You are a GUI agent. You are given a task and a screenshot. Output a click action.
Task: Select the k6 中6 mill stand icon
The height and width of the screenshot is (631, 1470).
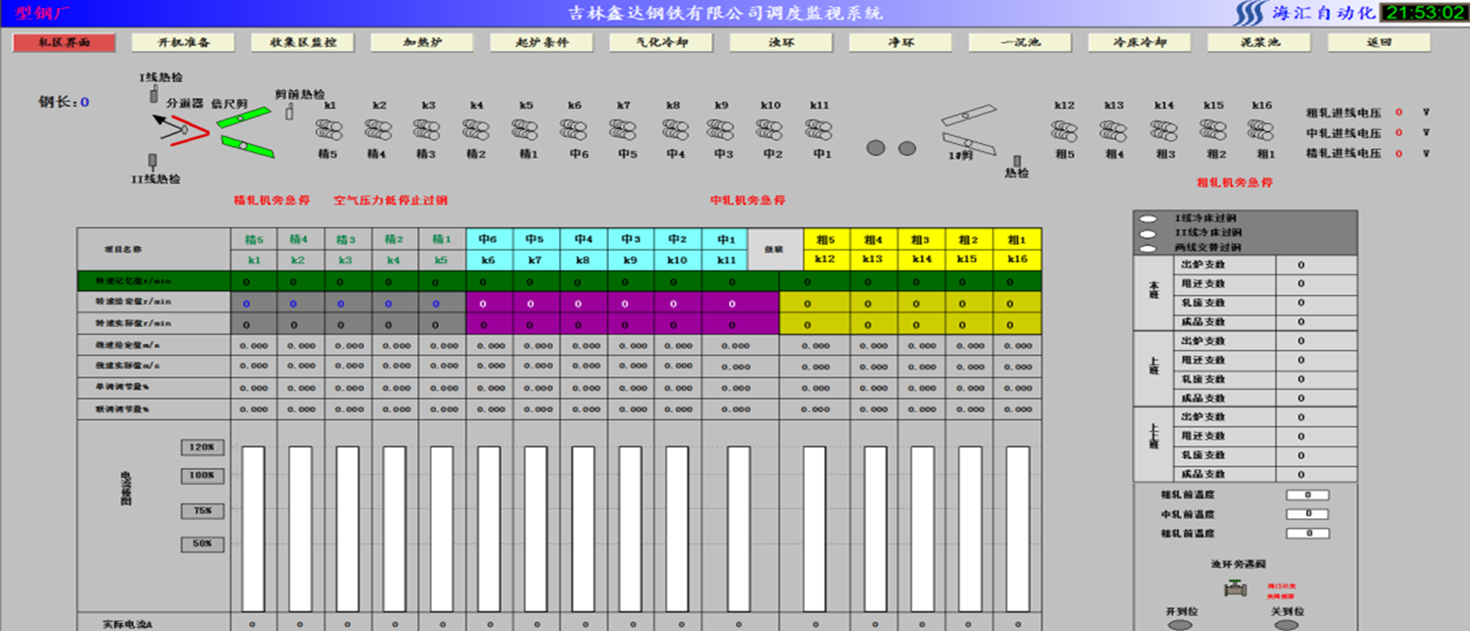coord(573,129)
